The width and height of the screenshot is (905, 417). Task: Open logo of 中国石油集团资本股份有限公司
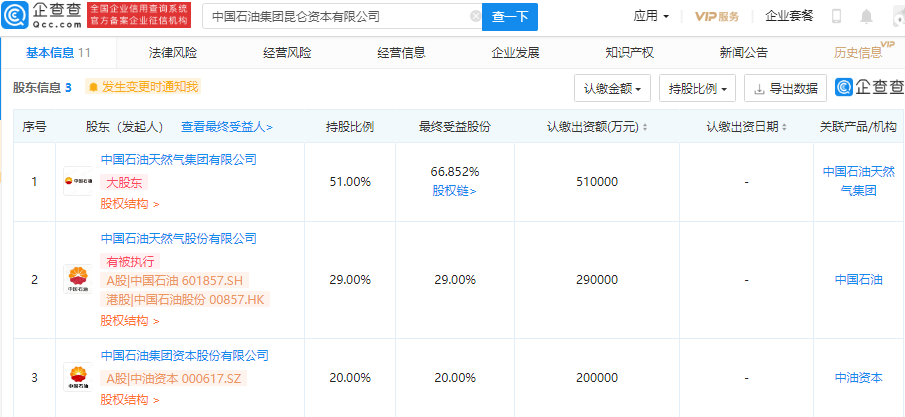point(77,377)
